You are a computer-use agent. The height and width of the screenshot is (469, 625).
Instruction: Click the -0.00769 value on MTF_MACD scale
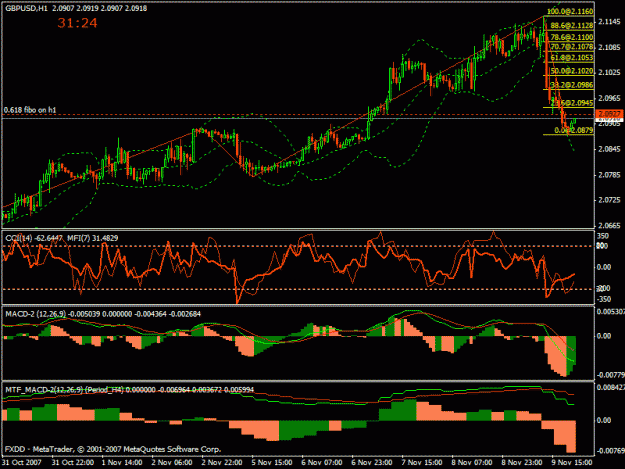pos(610,451)
